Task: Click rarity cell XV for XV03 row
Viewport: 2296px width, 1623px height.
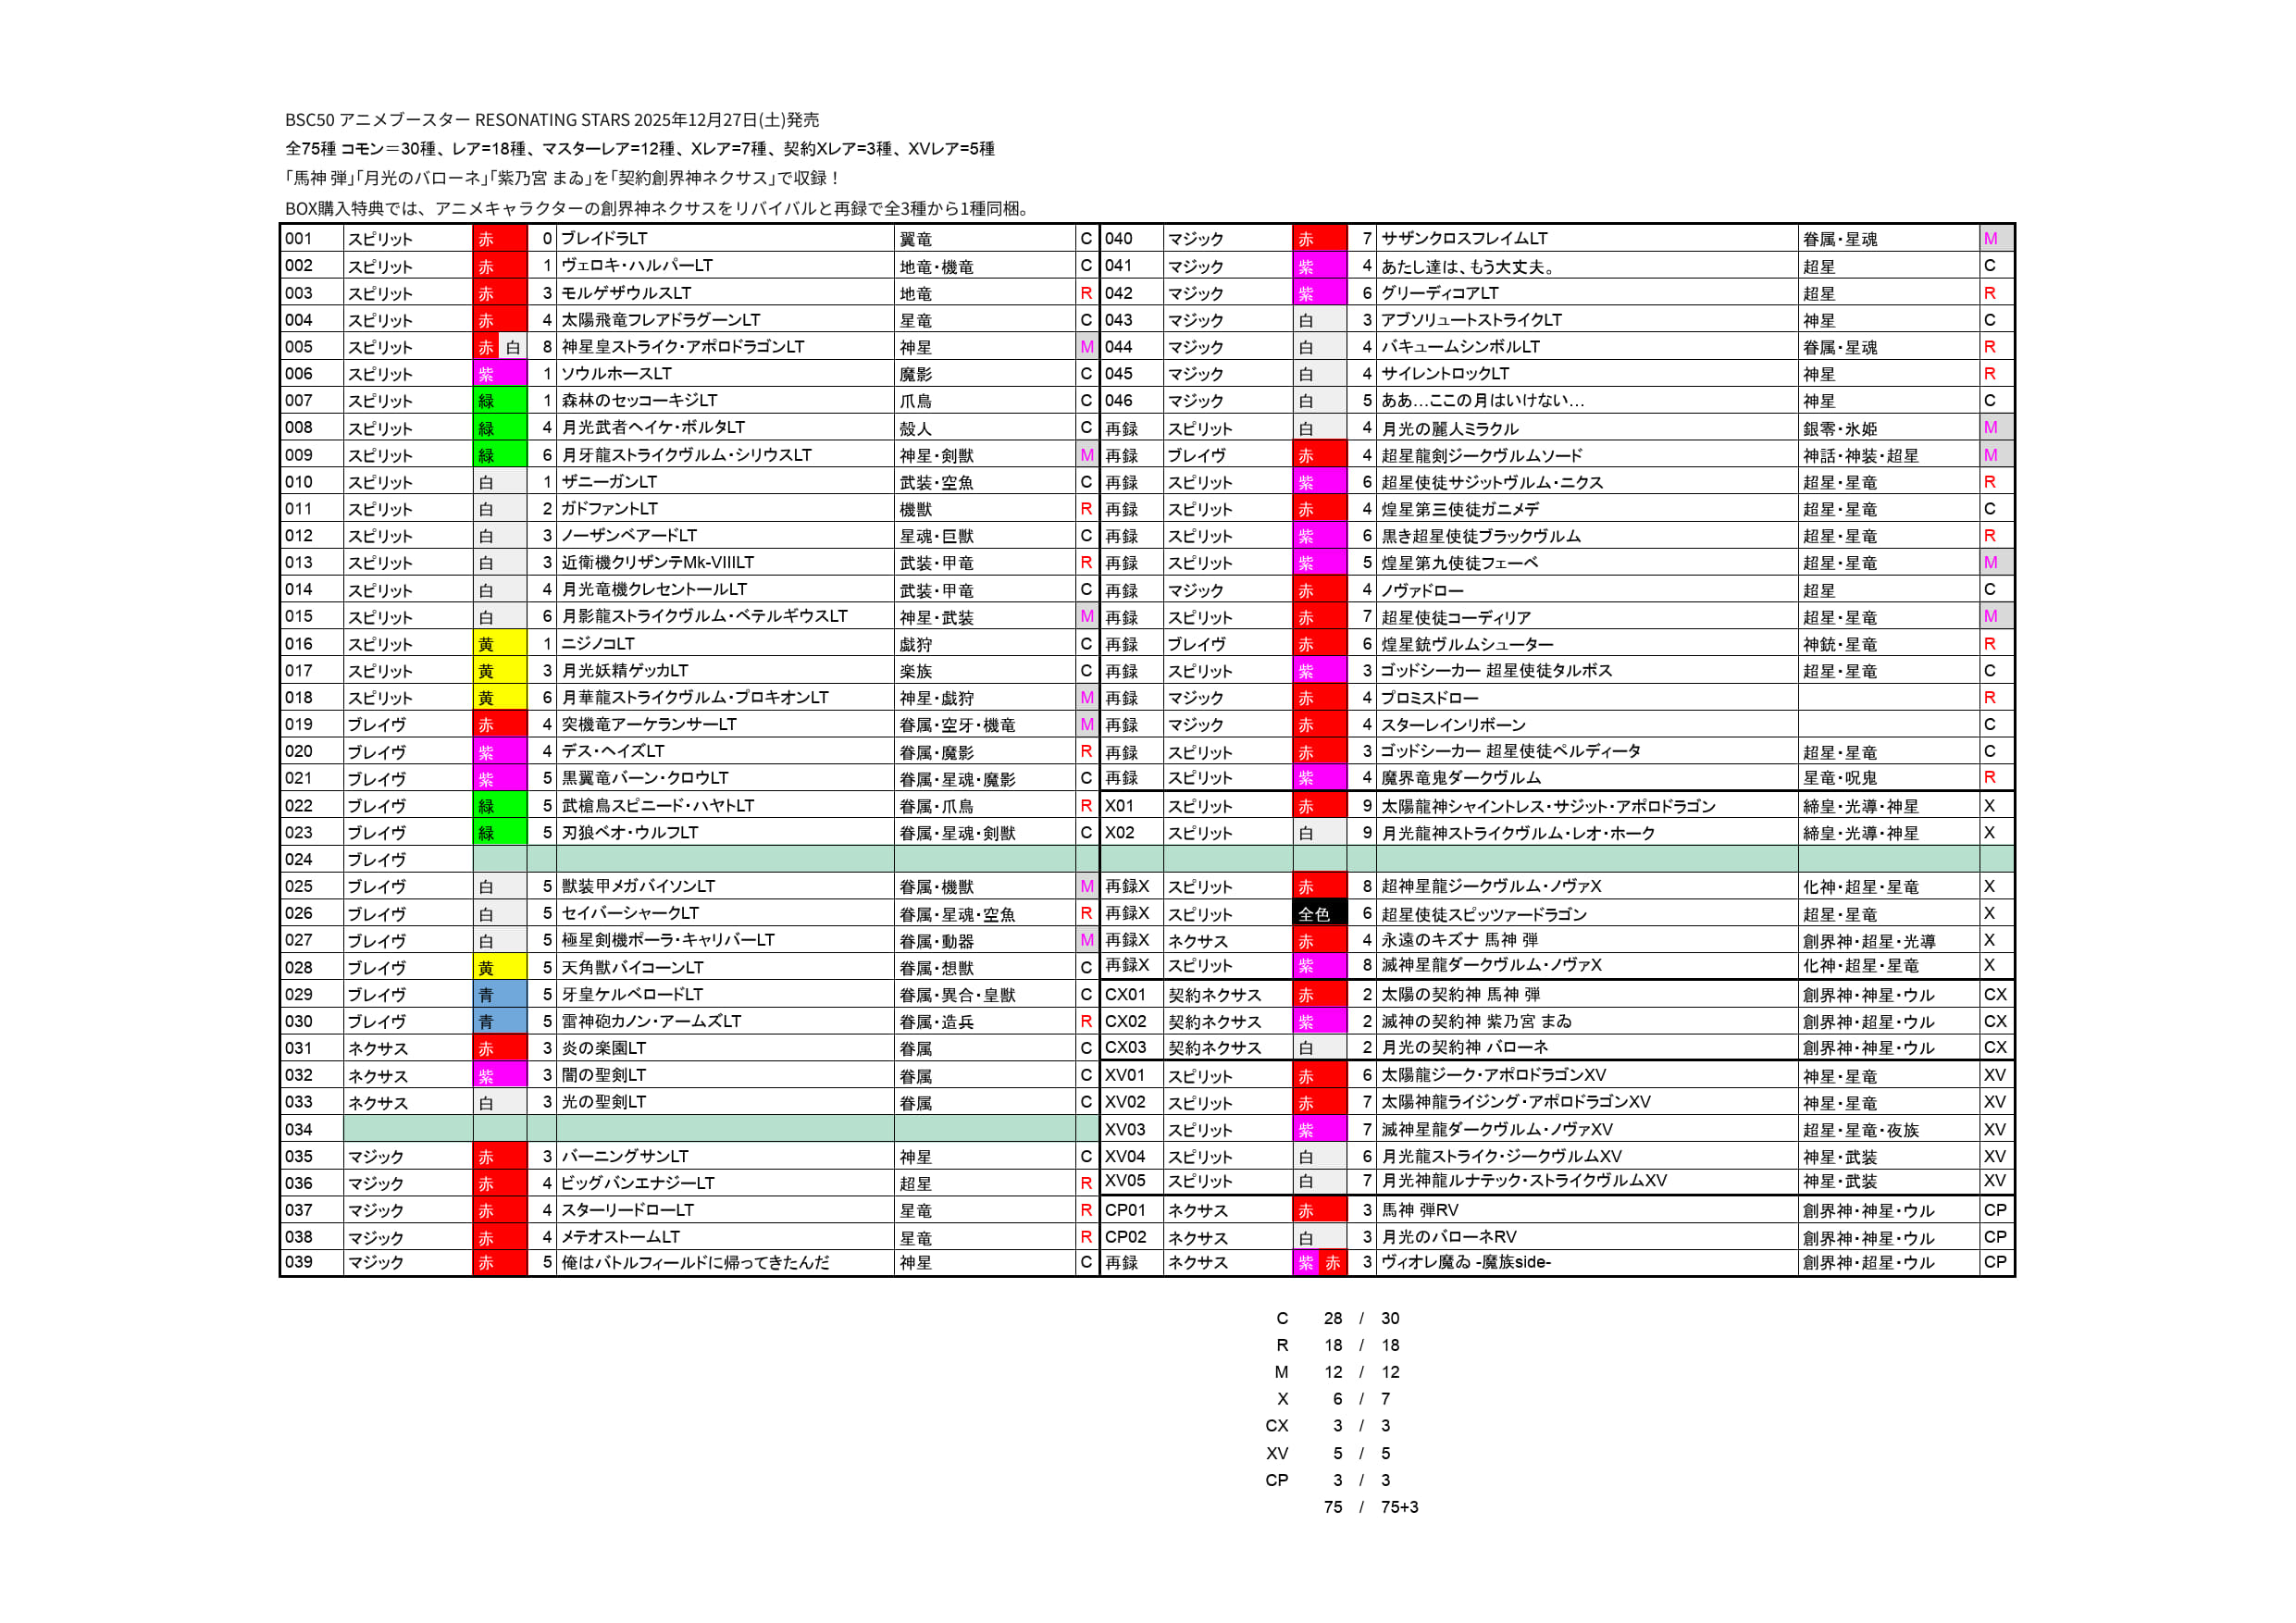Action: tap(1994, 1130)
